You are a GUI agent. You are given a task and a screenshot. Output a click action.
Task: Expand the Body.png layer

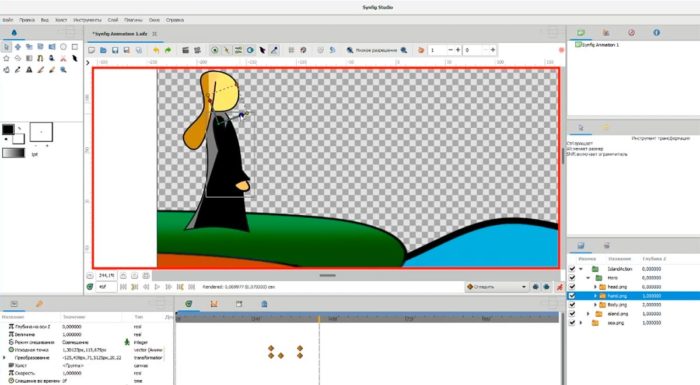(595, 305)
